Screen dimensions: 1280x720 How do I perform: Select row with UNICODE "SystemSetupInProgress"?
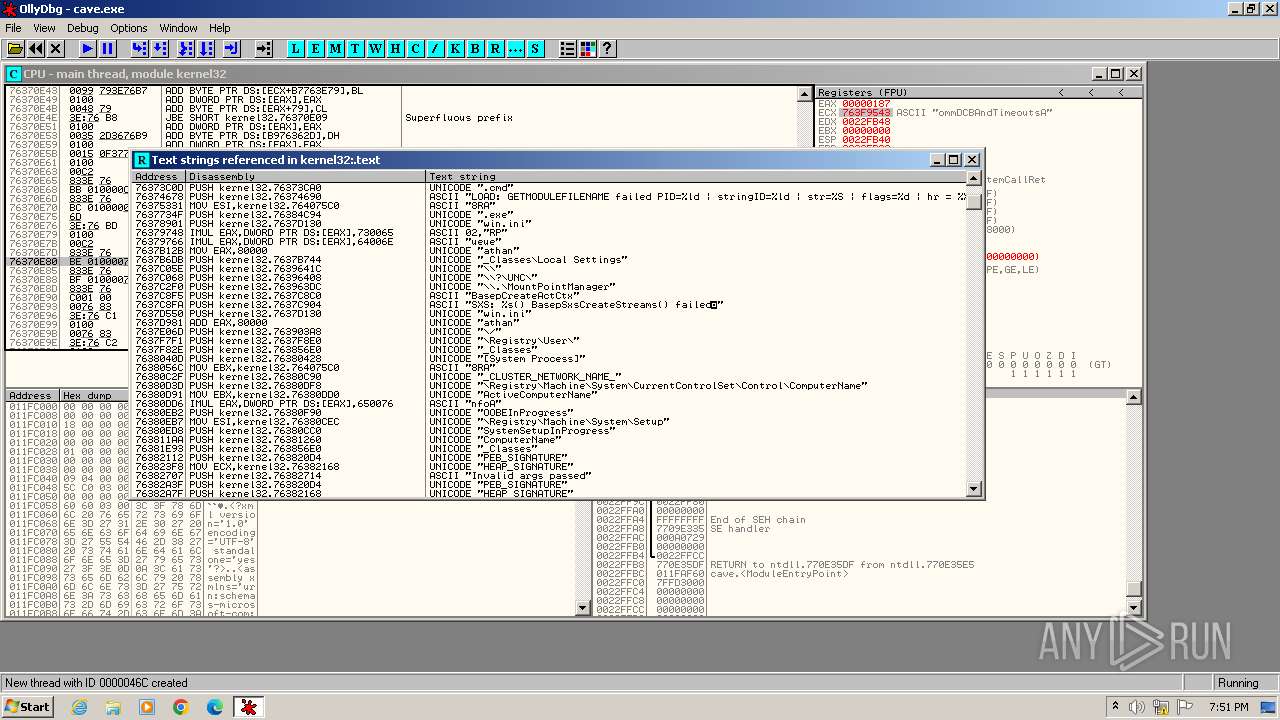[x=550, y=431]
